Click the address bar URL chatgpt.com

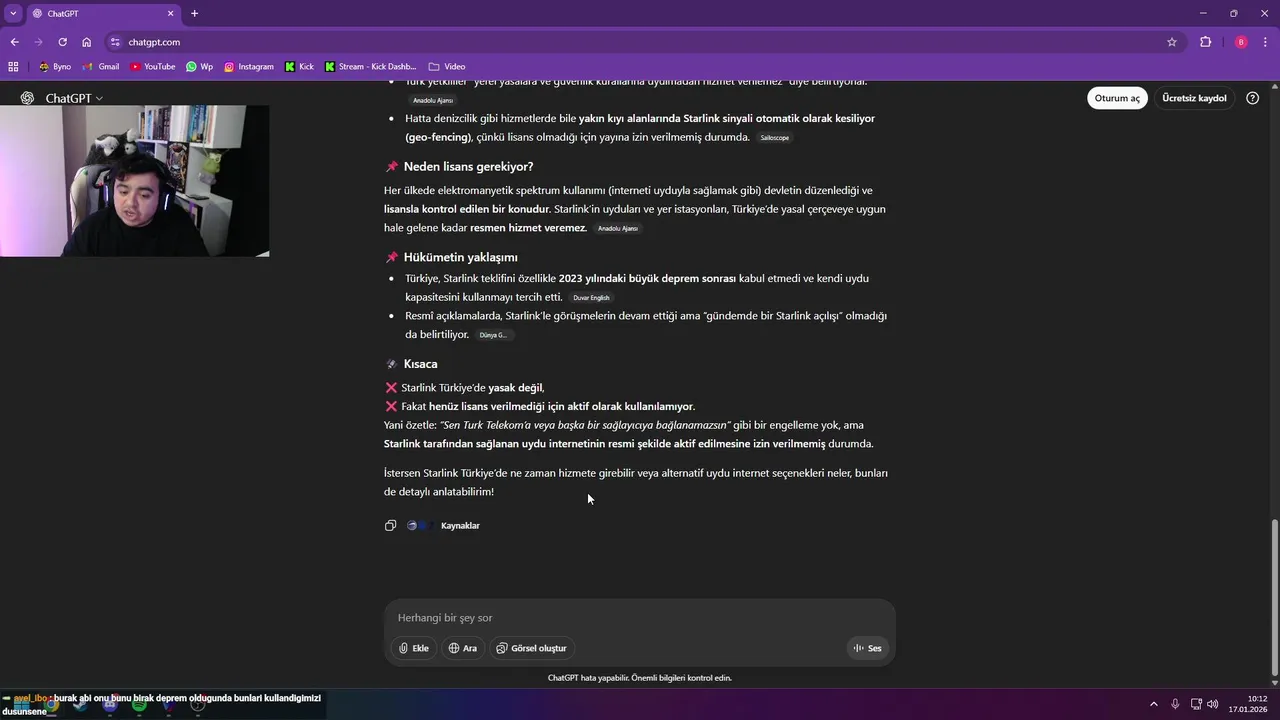(x=154, y=42)
